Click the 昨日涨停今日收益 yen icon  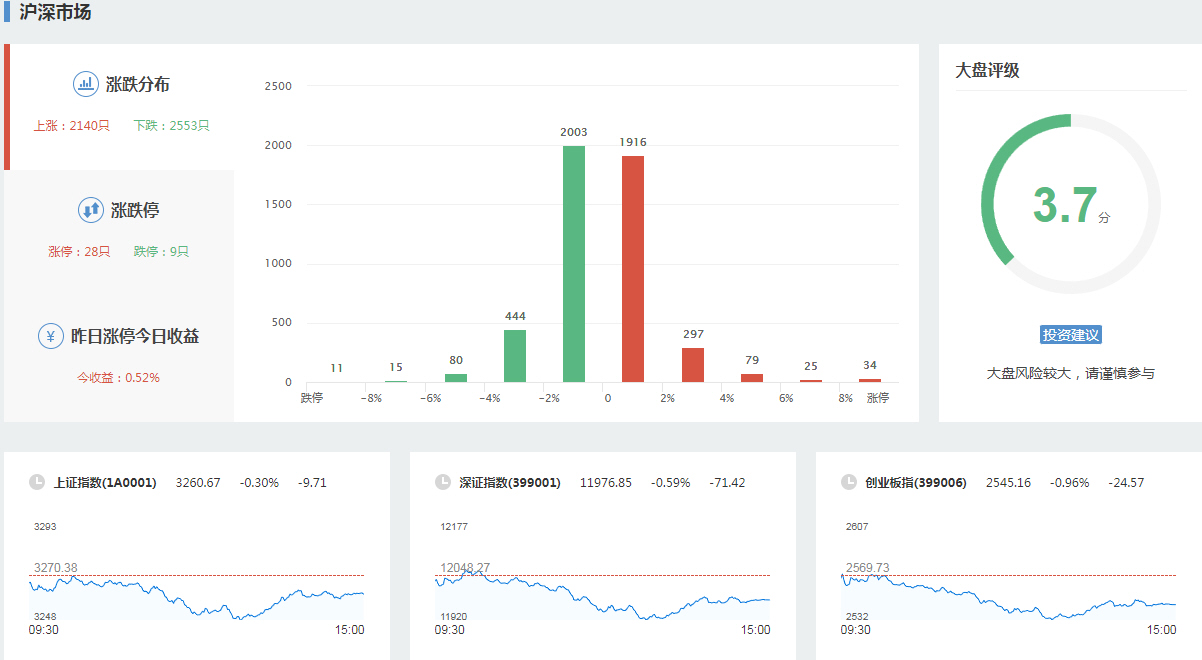51,336
